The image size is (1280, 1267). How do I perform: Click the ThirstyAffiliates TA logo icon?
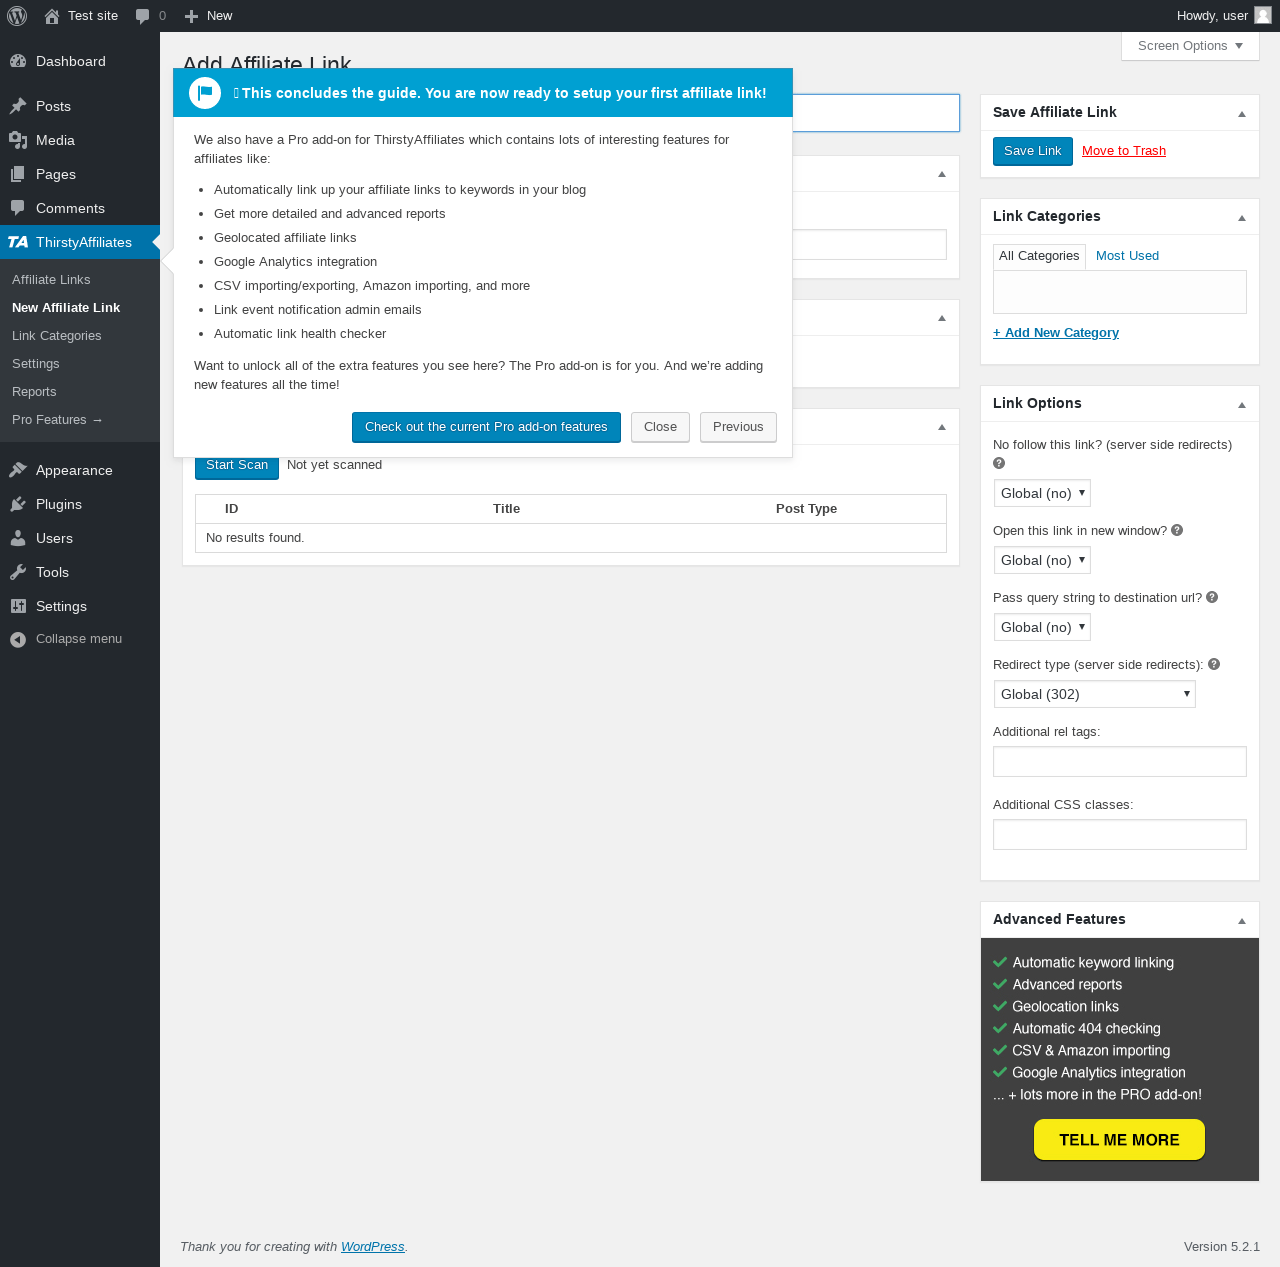[18, 242]
